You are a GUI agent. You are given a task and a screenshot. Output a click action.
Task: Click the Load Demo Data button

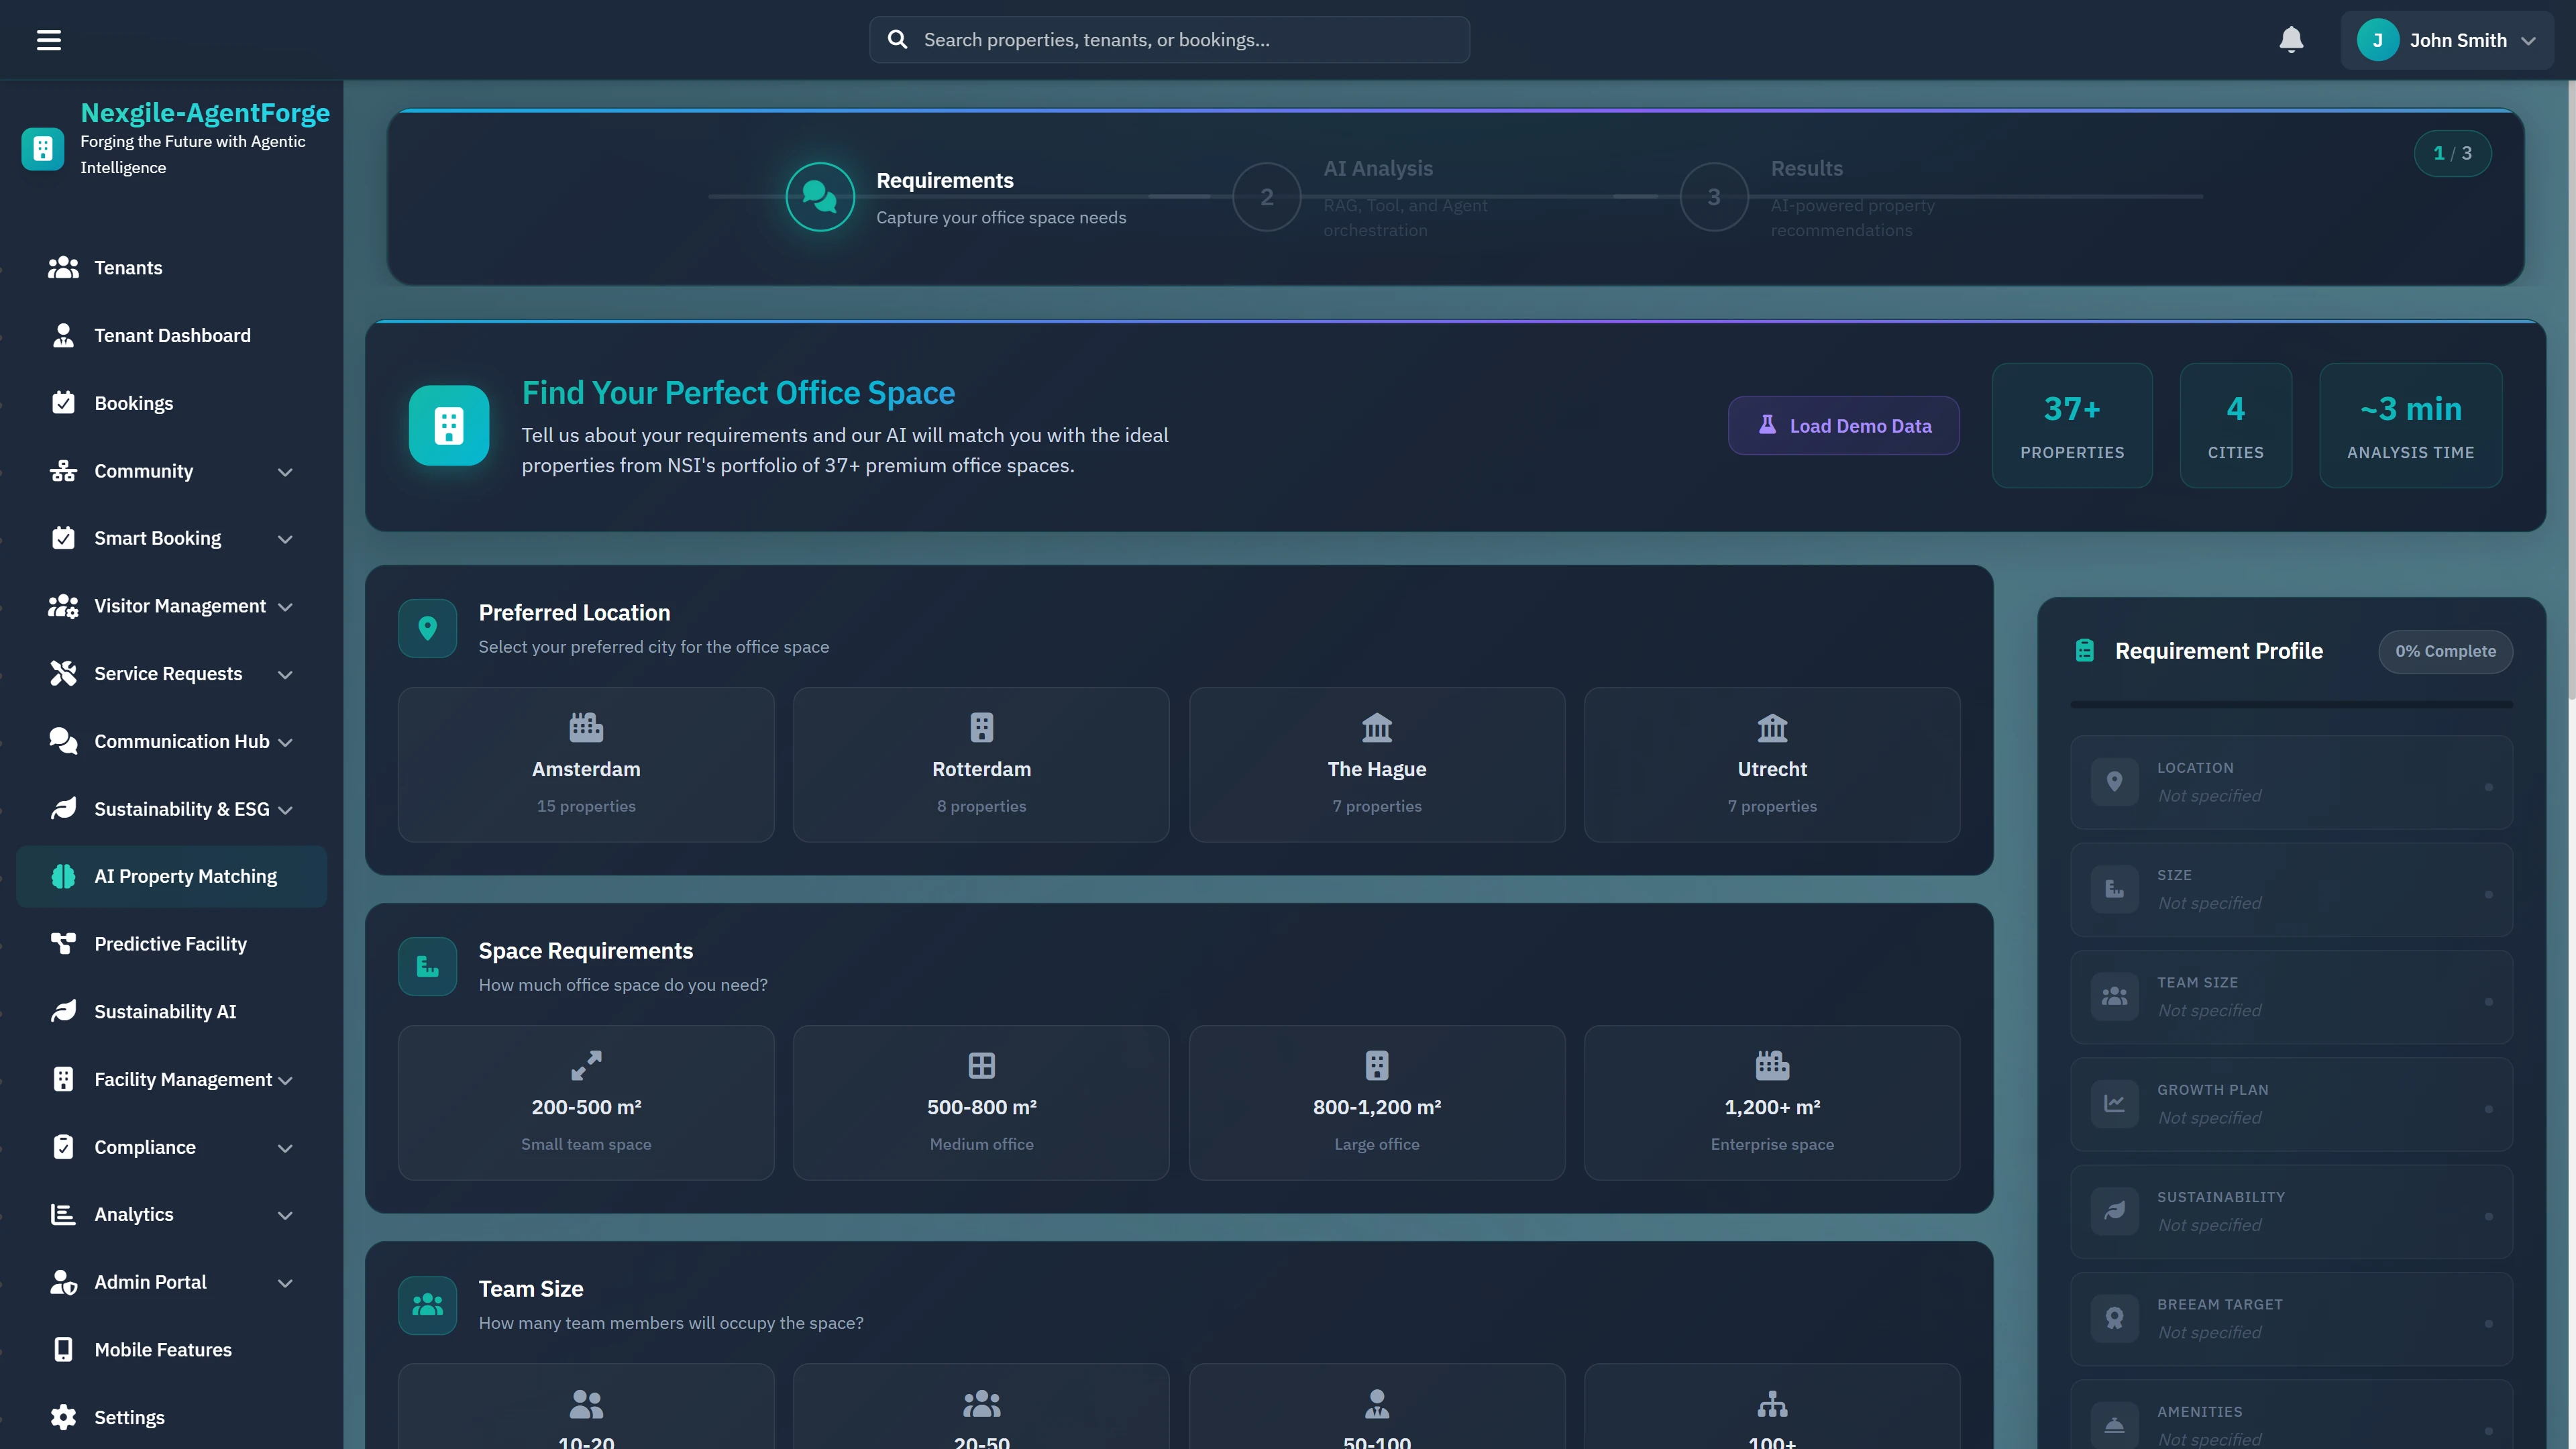coord(1843,425)
